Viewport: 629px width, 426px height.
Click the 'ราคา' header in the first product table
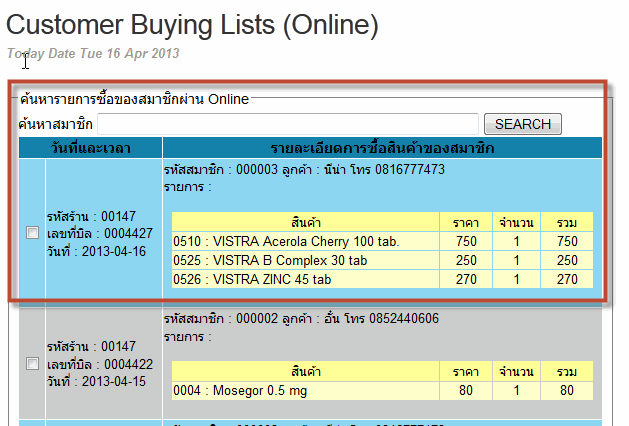(x=464, y=222)
